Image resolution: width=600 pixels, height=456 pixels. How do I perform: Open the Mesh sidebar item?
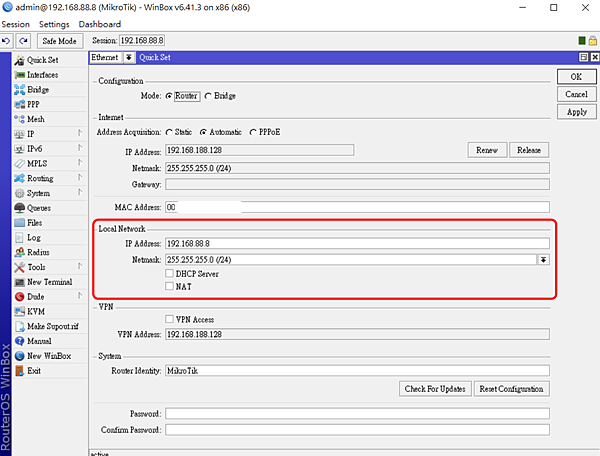pyautogui.click(x=50, y=119)
